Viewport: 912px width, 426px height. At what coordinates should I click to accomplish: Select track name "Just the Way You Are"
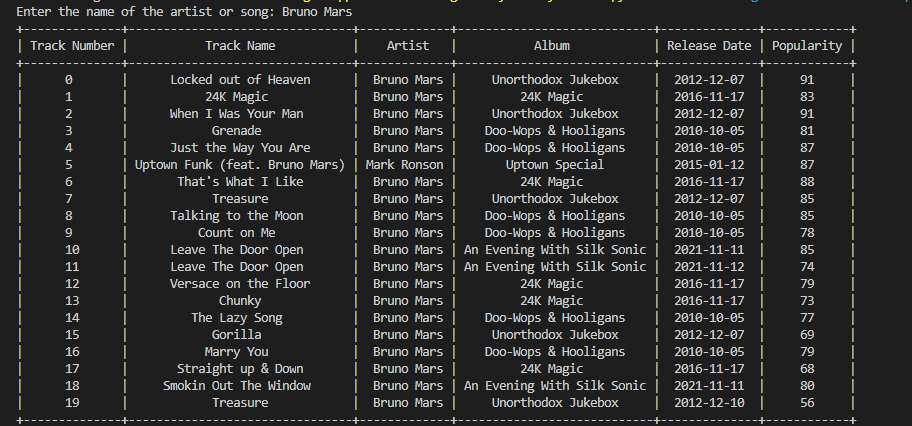point(240,148)
